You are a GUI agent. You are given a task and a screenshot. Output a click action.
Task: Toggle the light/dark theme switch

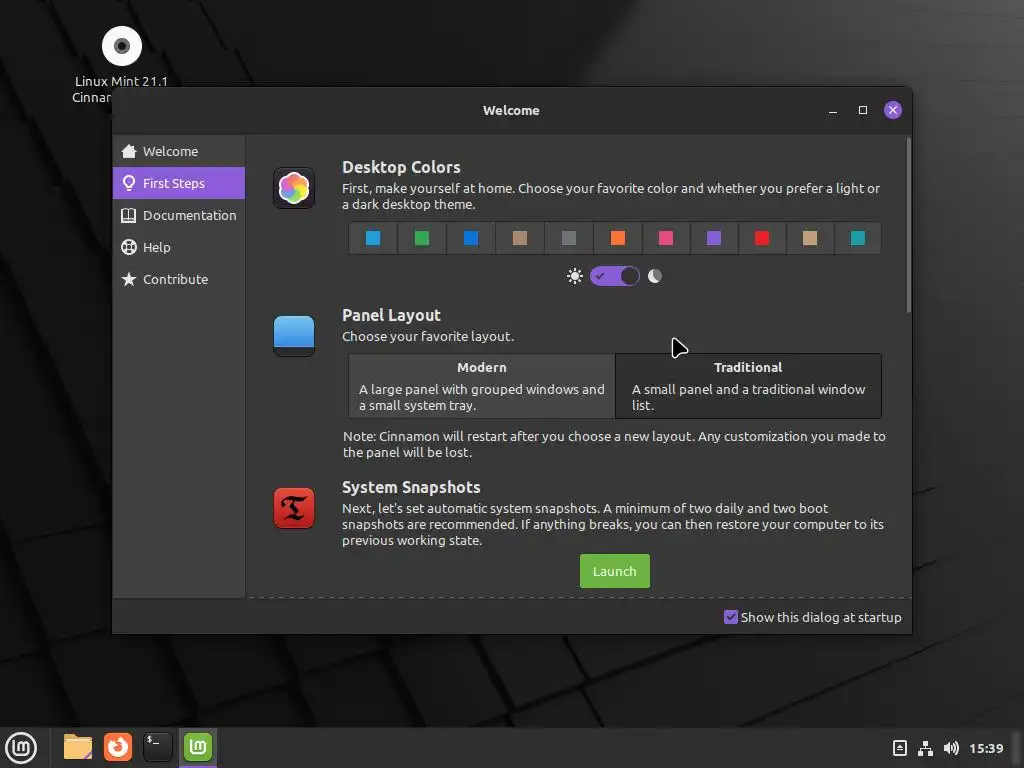[x=615, y=276]
